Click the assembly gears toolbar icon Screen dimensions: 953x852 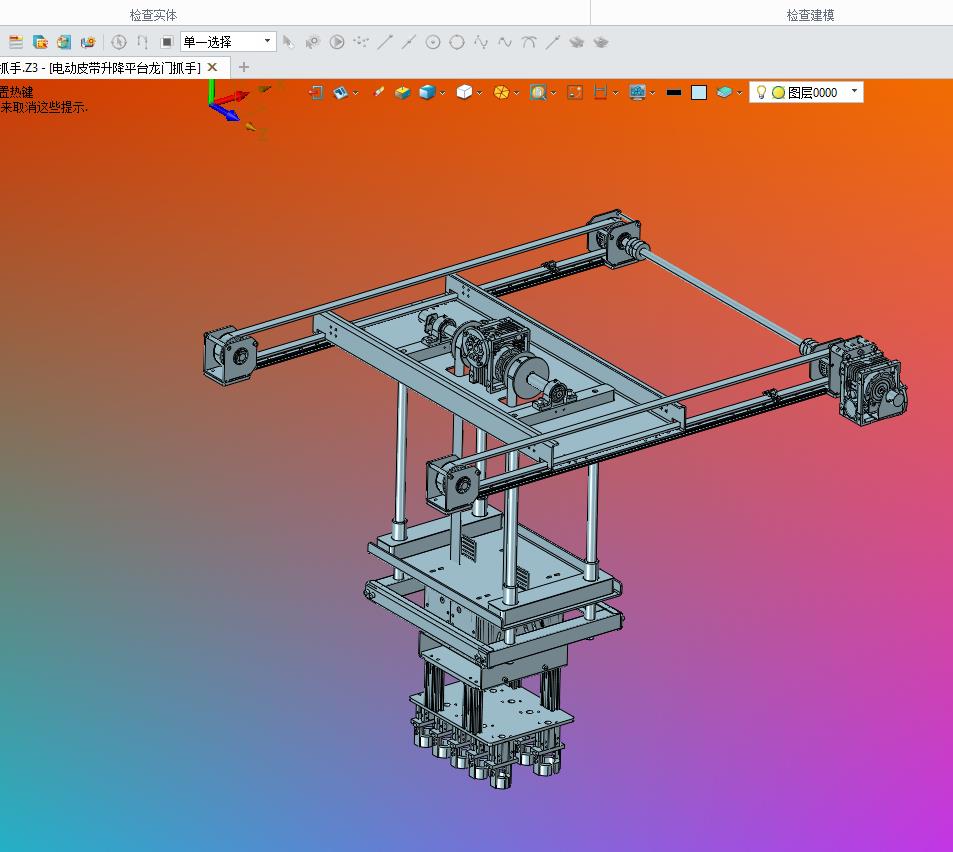click(88, 42)
